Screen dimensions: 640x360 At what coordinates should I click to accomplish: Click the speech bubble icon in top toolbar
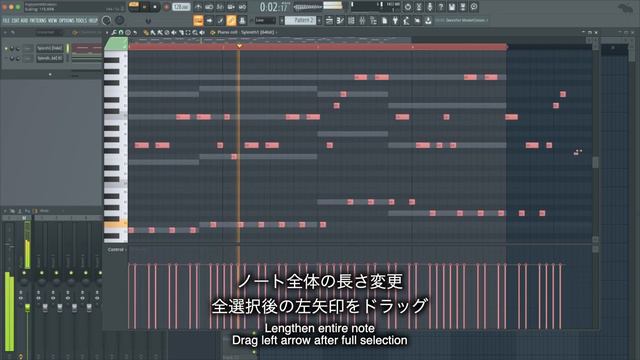[x=473, y=7]
